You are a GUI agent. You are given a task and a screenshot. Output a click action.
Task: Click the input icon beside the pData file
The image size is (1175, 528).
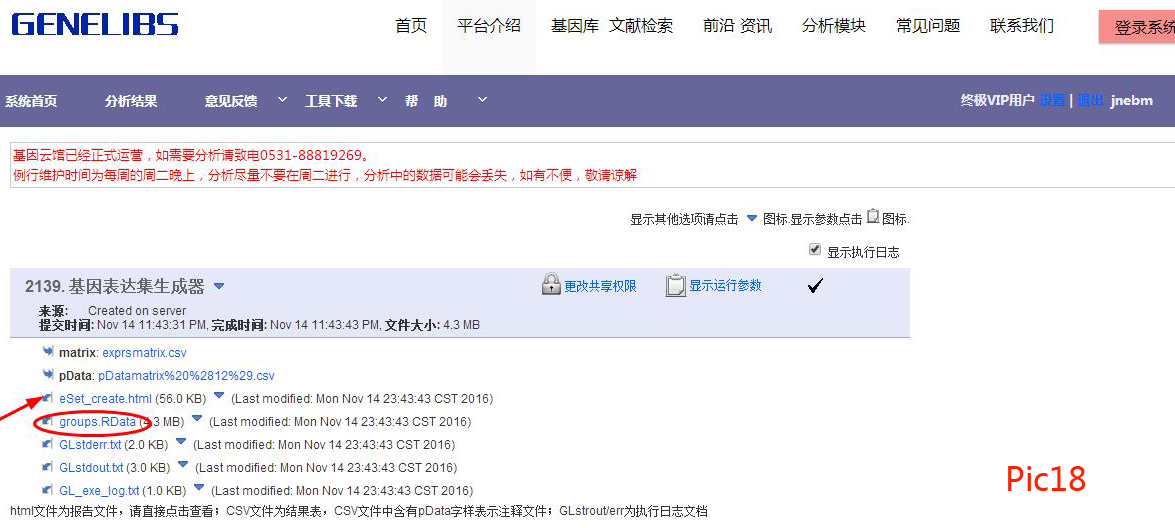pos(48,375)
